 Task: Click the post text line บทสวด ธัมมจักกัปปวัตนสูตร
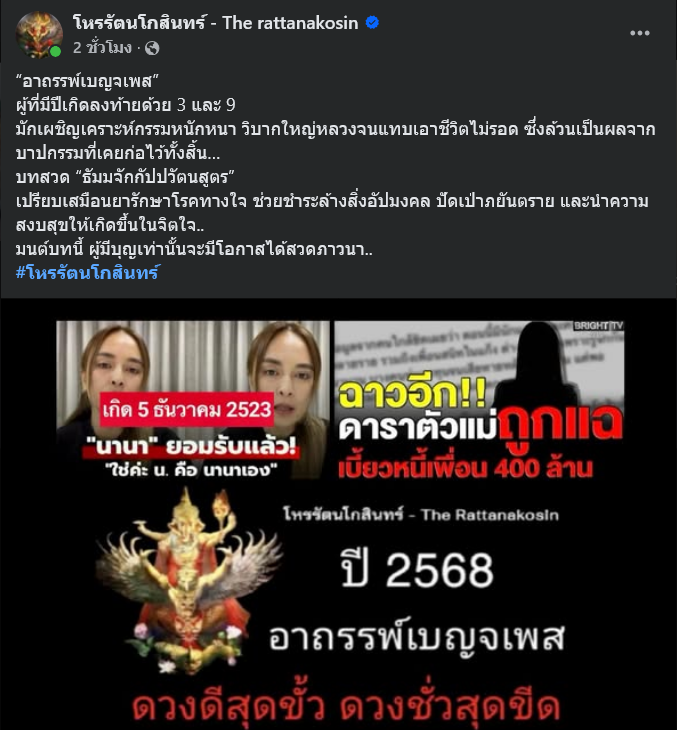coord(125,177)
